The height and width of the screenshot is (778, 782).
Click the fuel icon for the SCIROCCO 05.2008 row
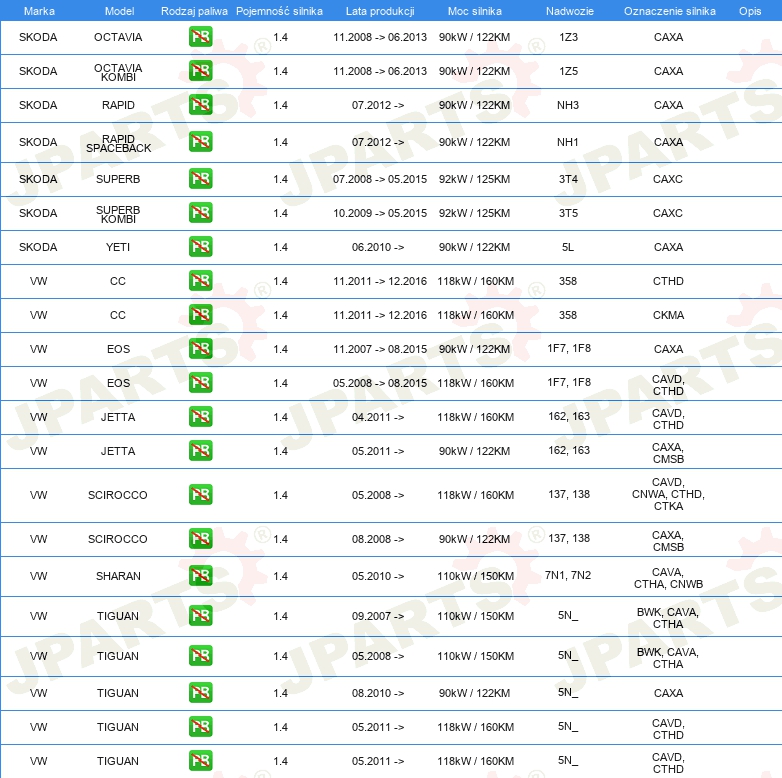(x=200, y=495)
